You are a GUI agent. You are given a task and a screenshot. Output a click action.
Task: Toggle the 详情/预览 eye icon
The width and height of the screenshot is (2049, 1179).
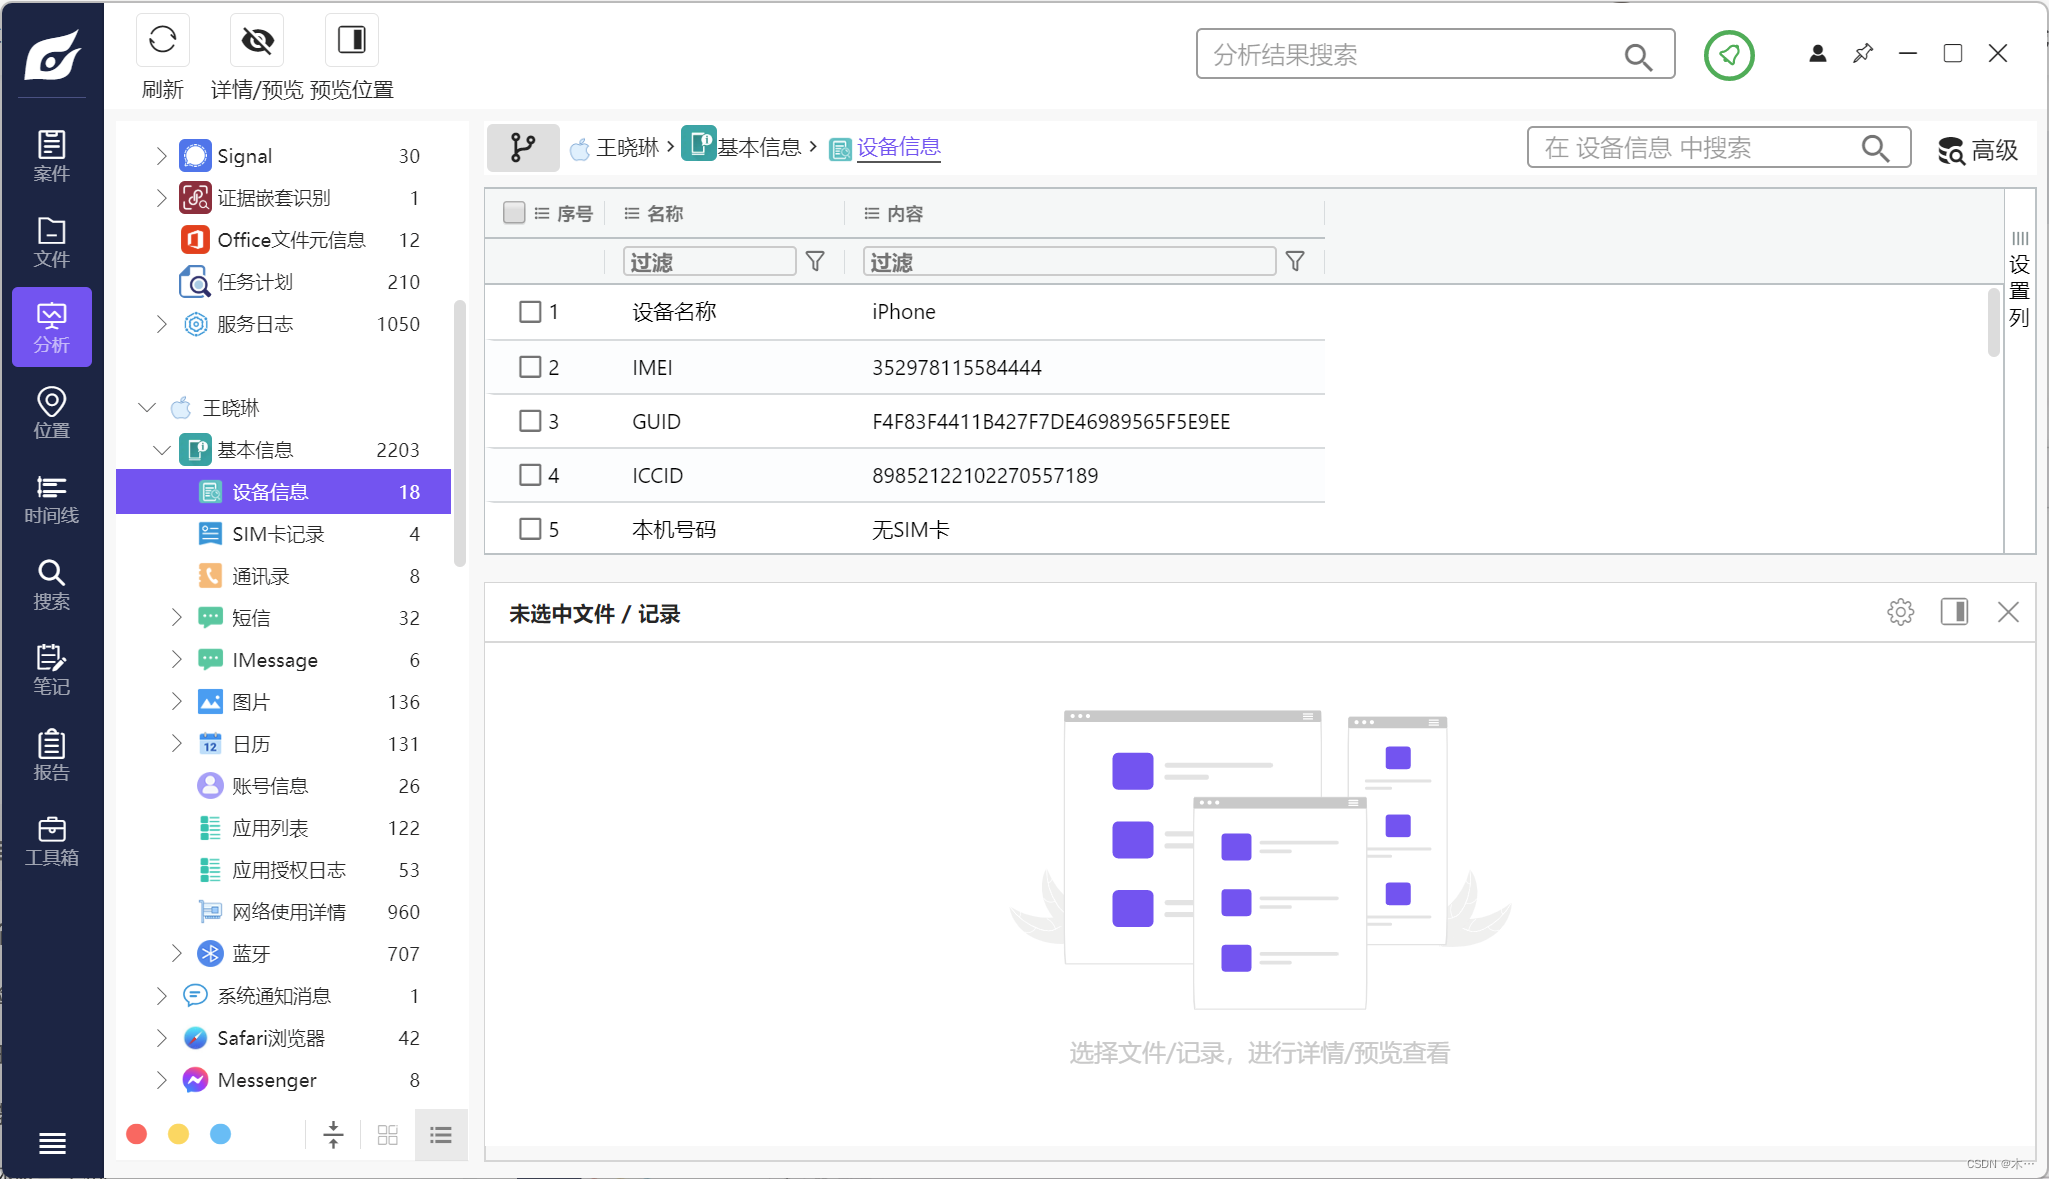point(257,40)
